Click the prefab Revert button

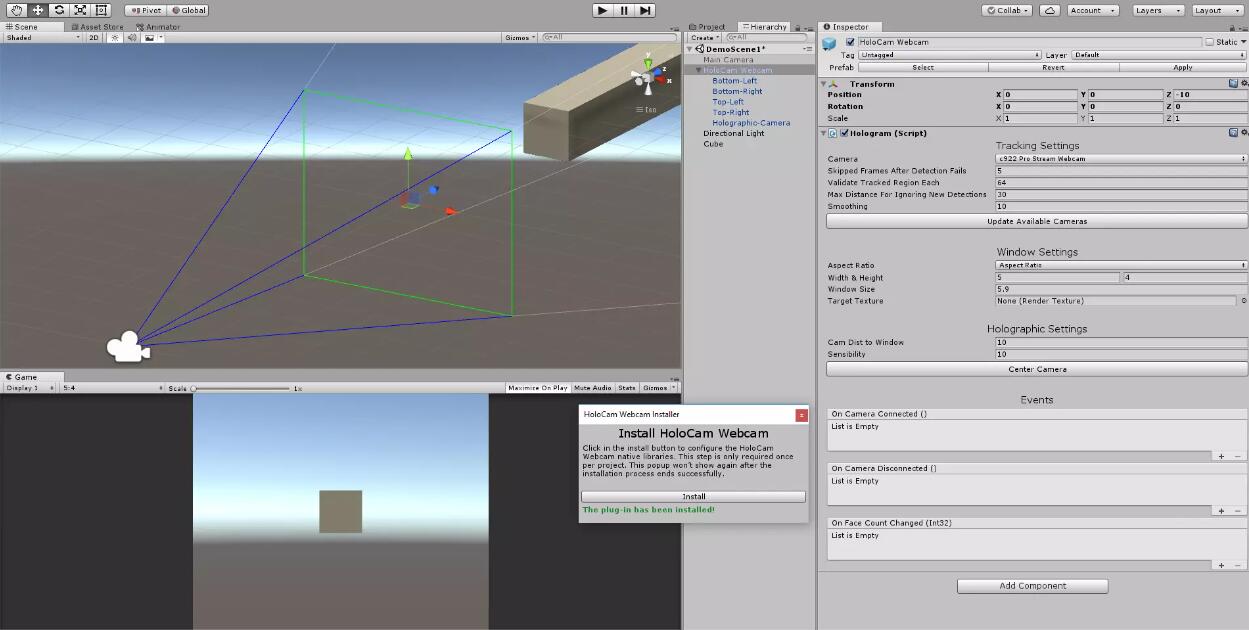coord(1053,67)
